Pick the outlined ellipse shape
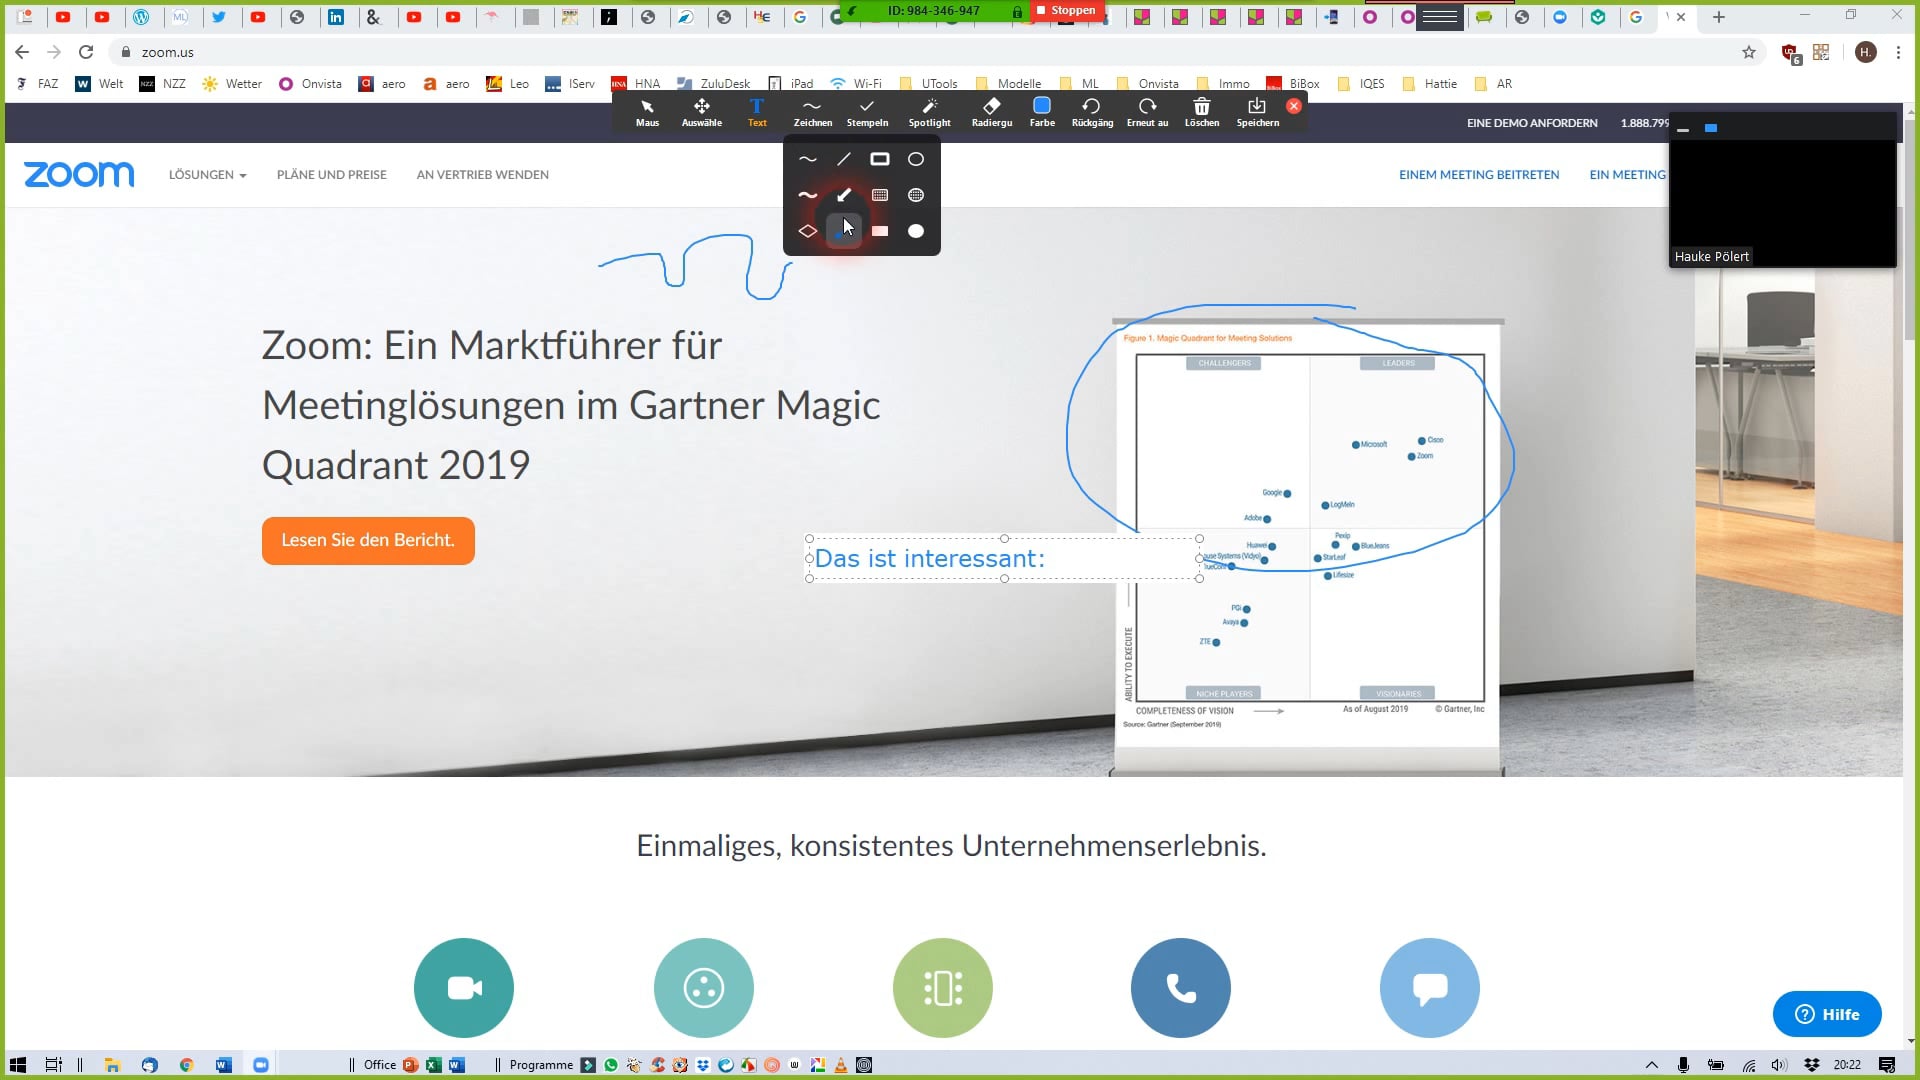Image resolution: width=1920 pixels, height=1080 pixels. [916, 159]
